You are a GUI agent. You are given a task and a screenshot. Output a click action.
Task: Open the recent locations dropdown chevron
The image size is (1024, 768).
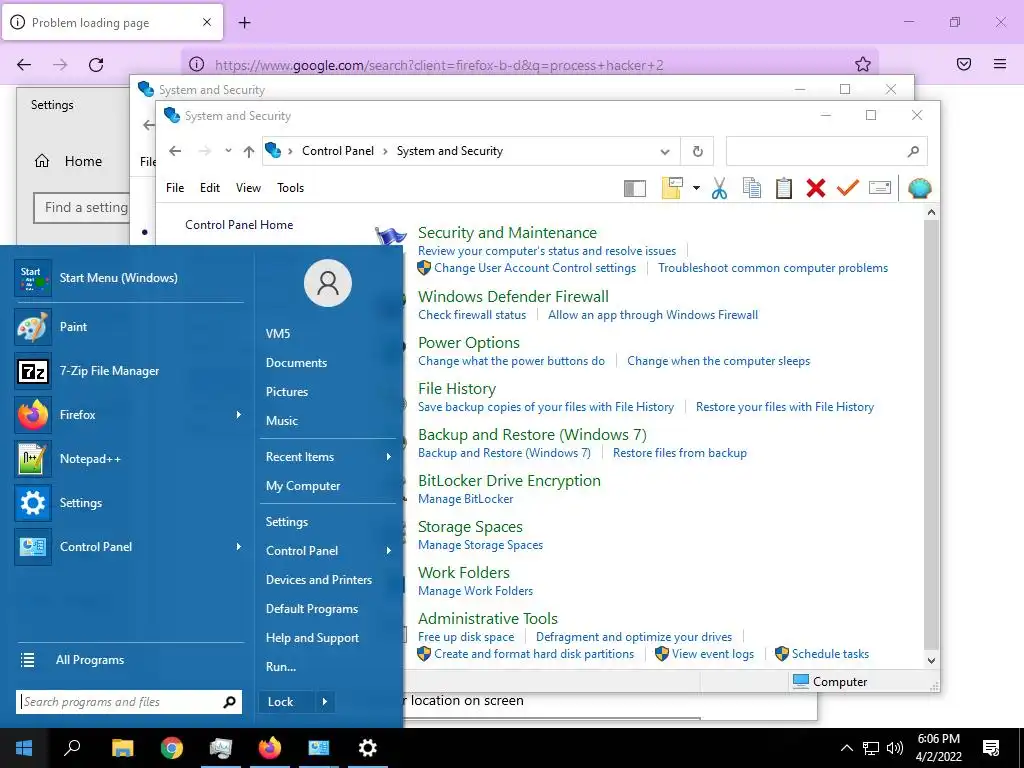228,151
